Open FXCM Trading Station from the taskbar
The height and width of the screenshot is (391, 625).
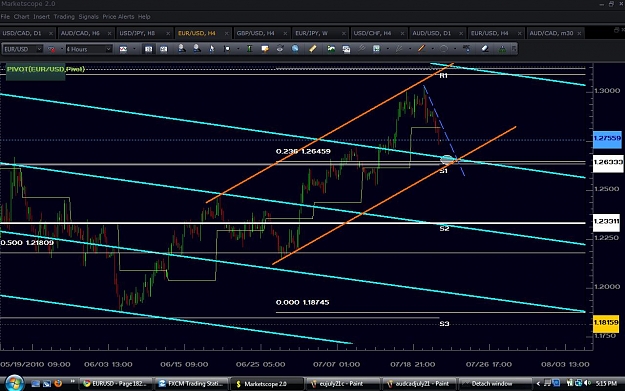[x=191, y=384]
